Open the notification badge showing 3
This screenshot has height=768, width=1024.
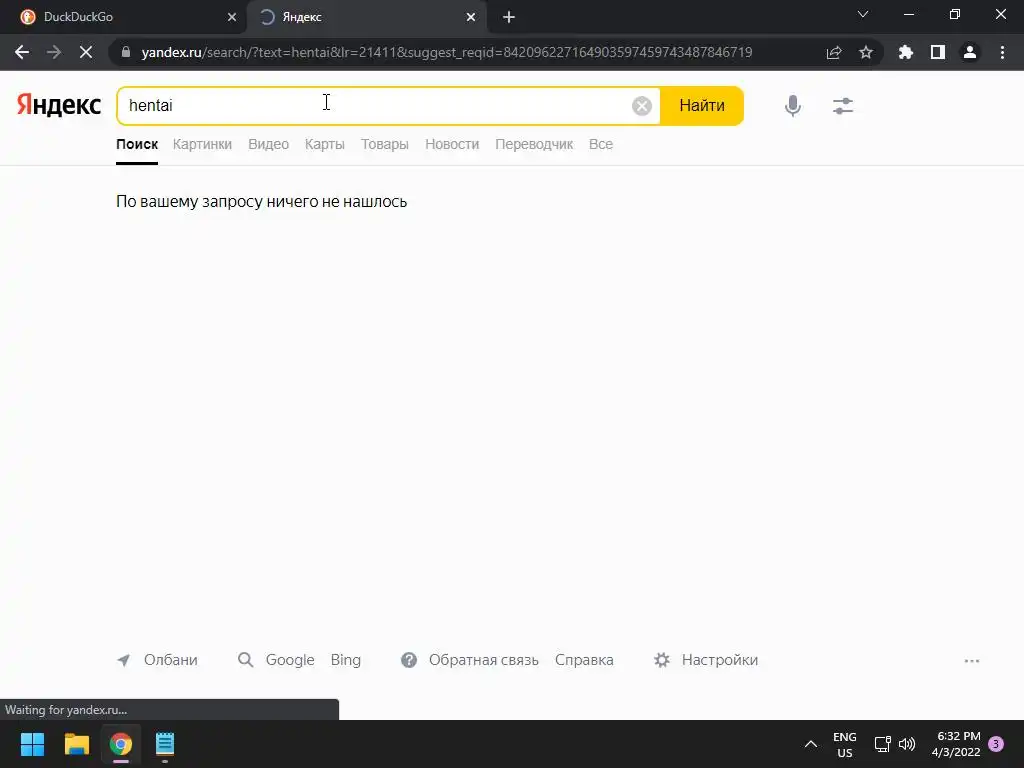pos(996,744)
